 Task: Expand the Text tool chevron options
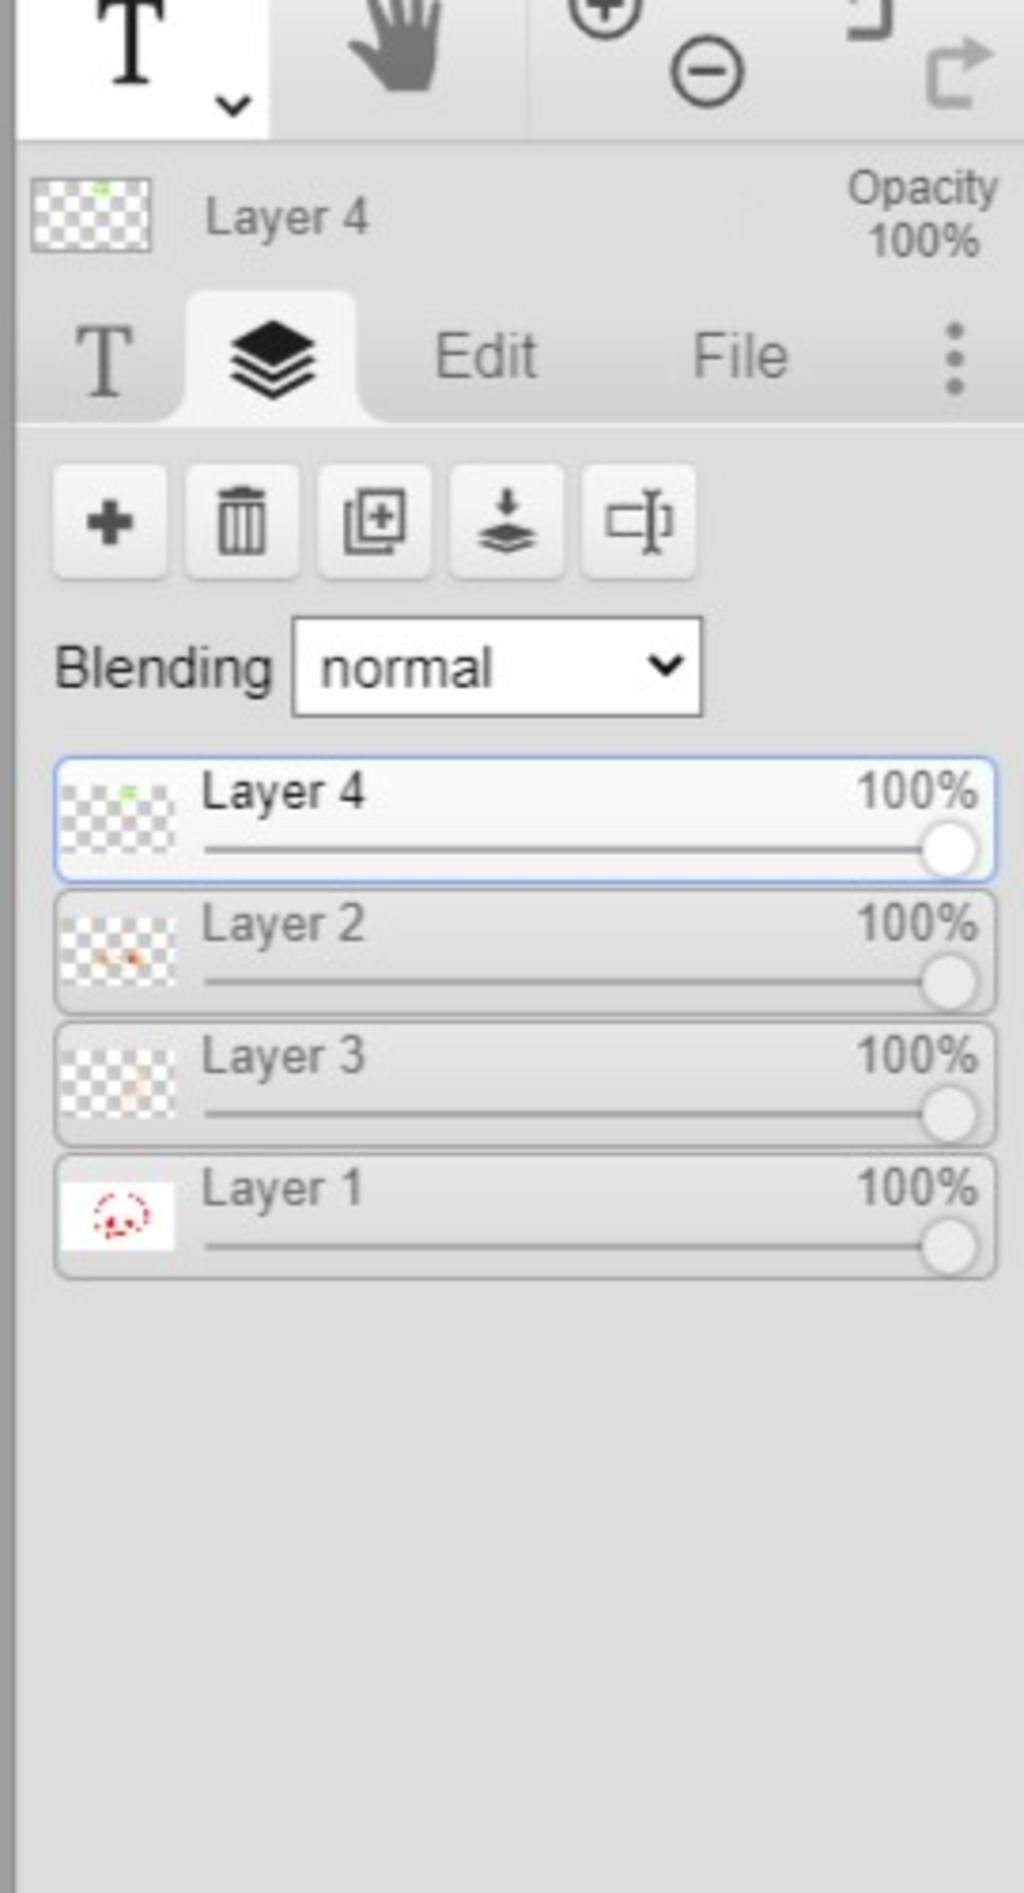[x=233, y=104]
